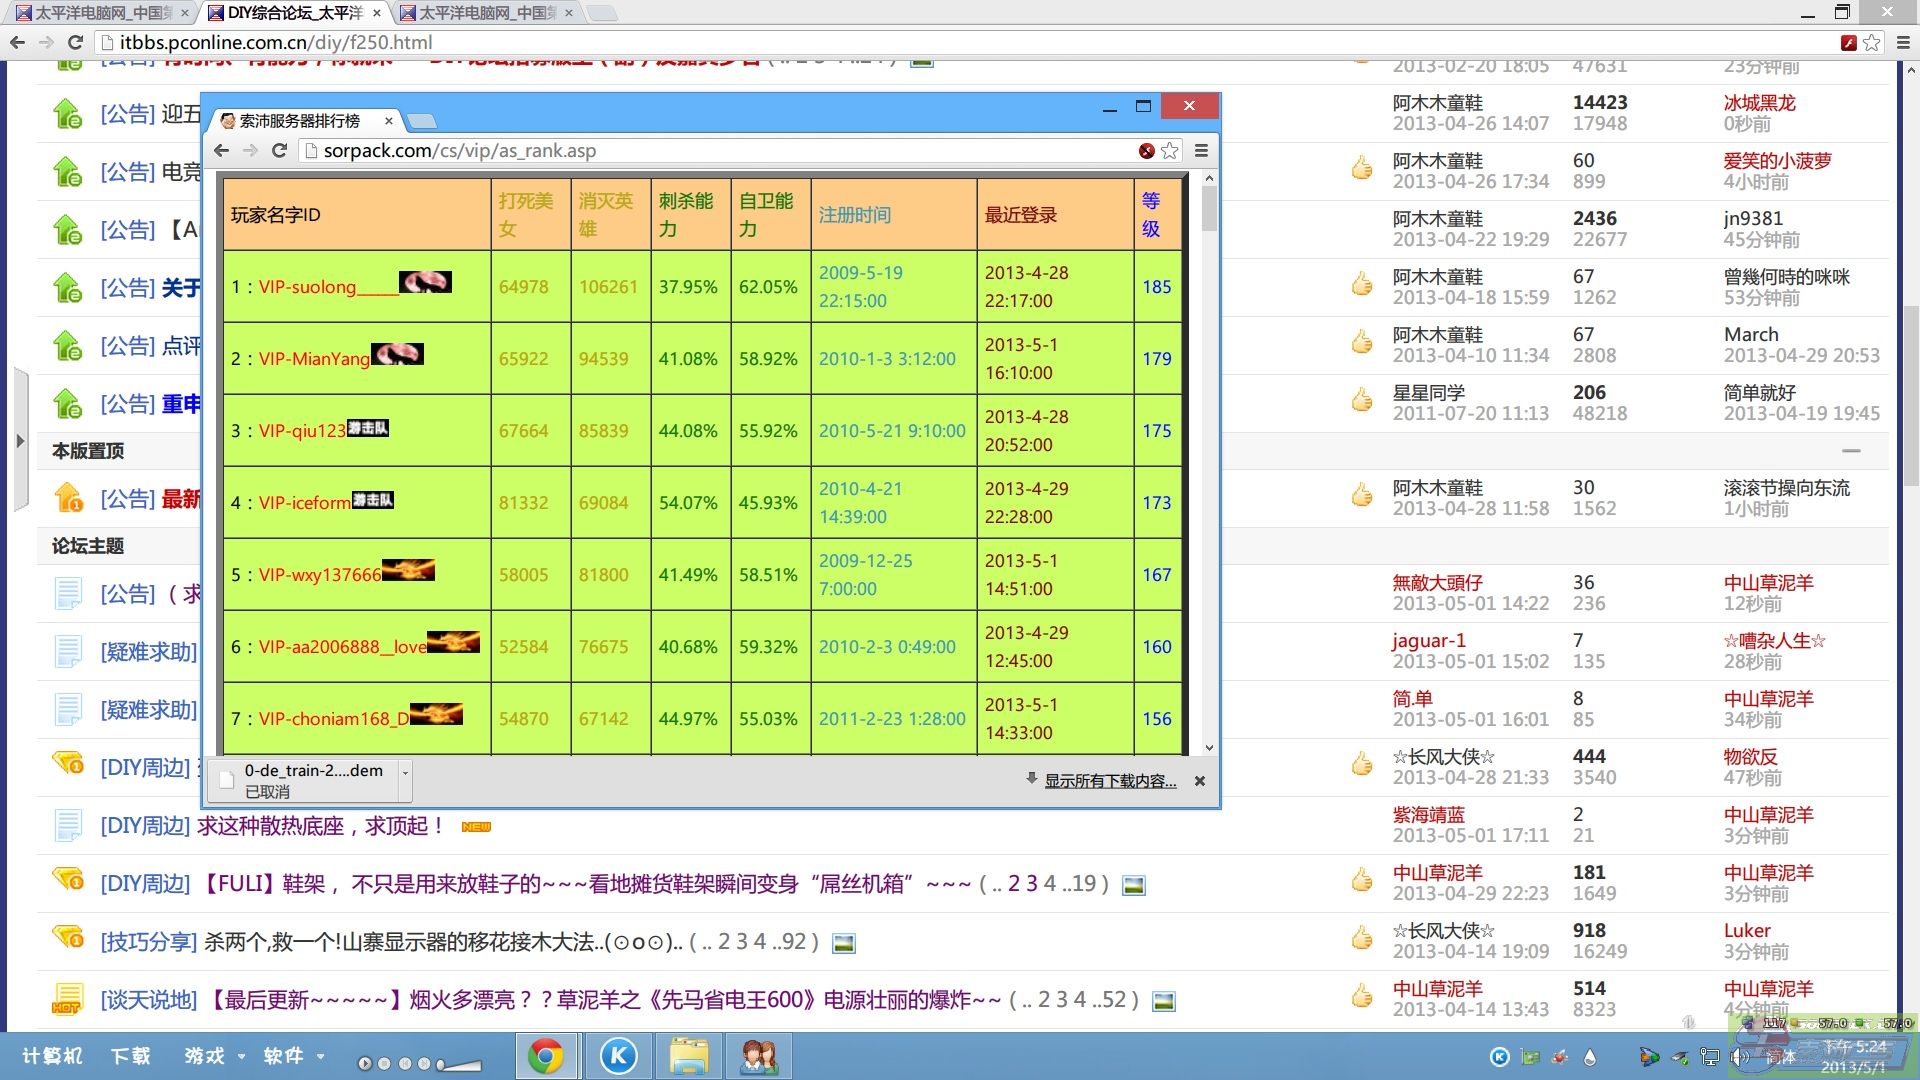Expand the 软件 taskbar dropdown arrow
This screenshot has height=1080, width=1920.
coord(320,1056)
